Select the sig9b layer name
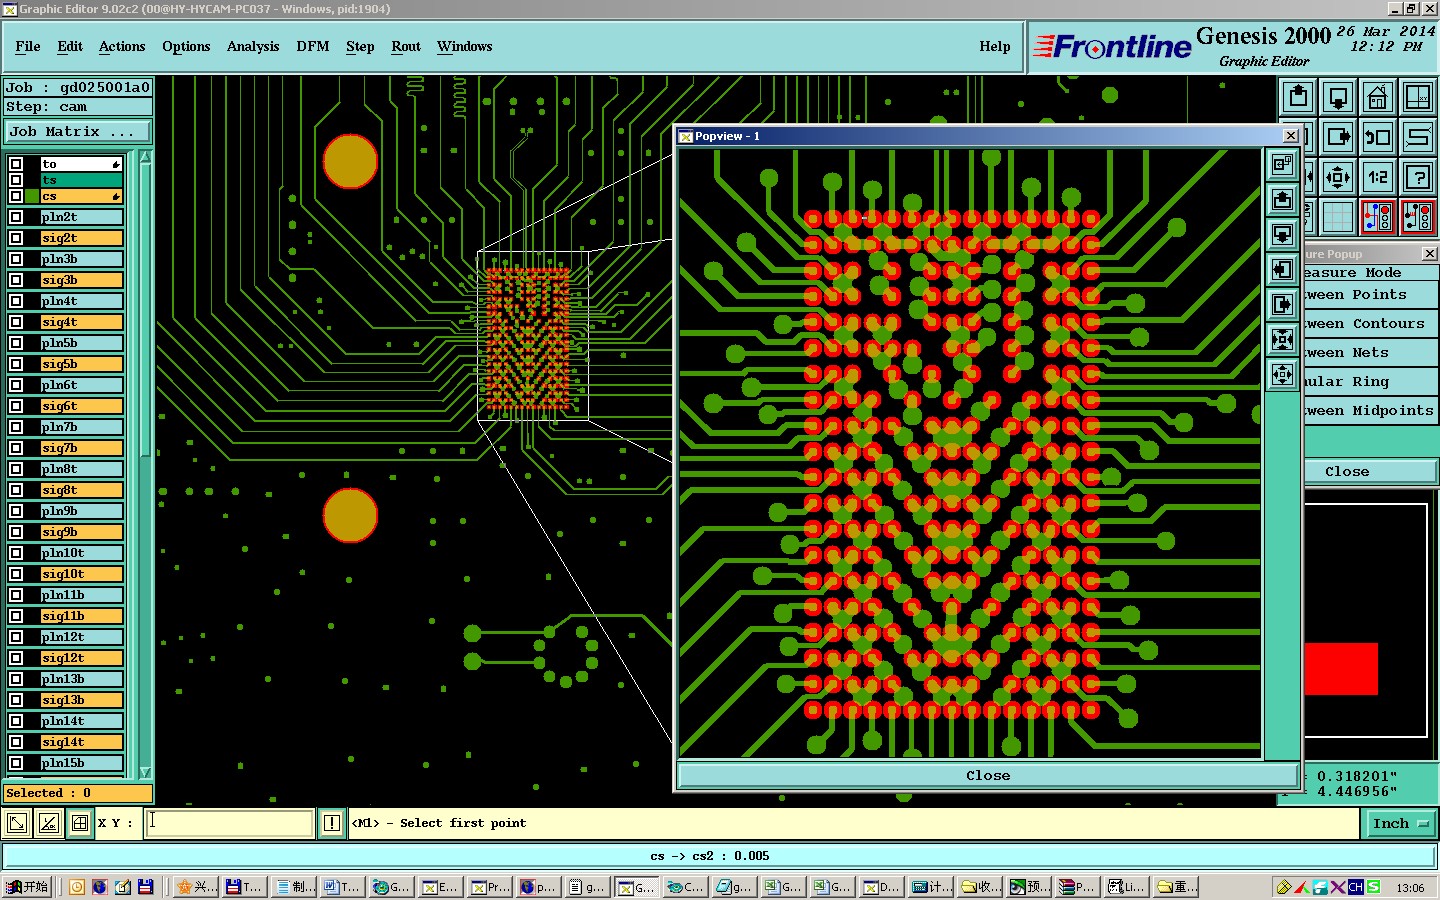This screenshot has height=900, width=1440. click(81, 532)
